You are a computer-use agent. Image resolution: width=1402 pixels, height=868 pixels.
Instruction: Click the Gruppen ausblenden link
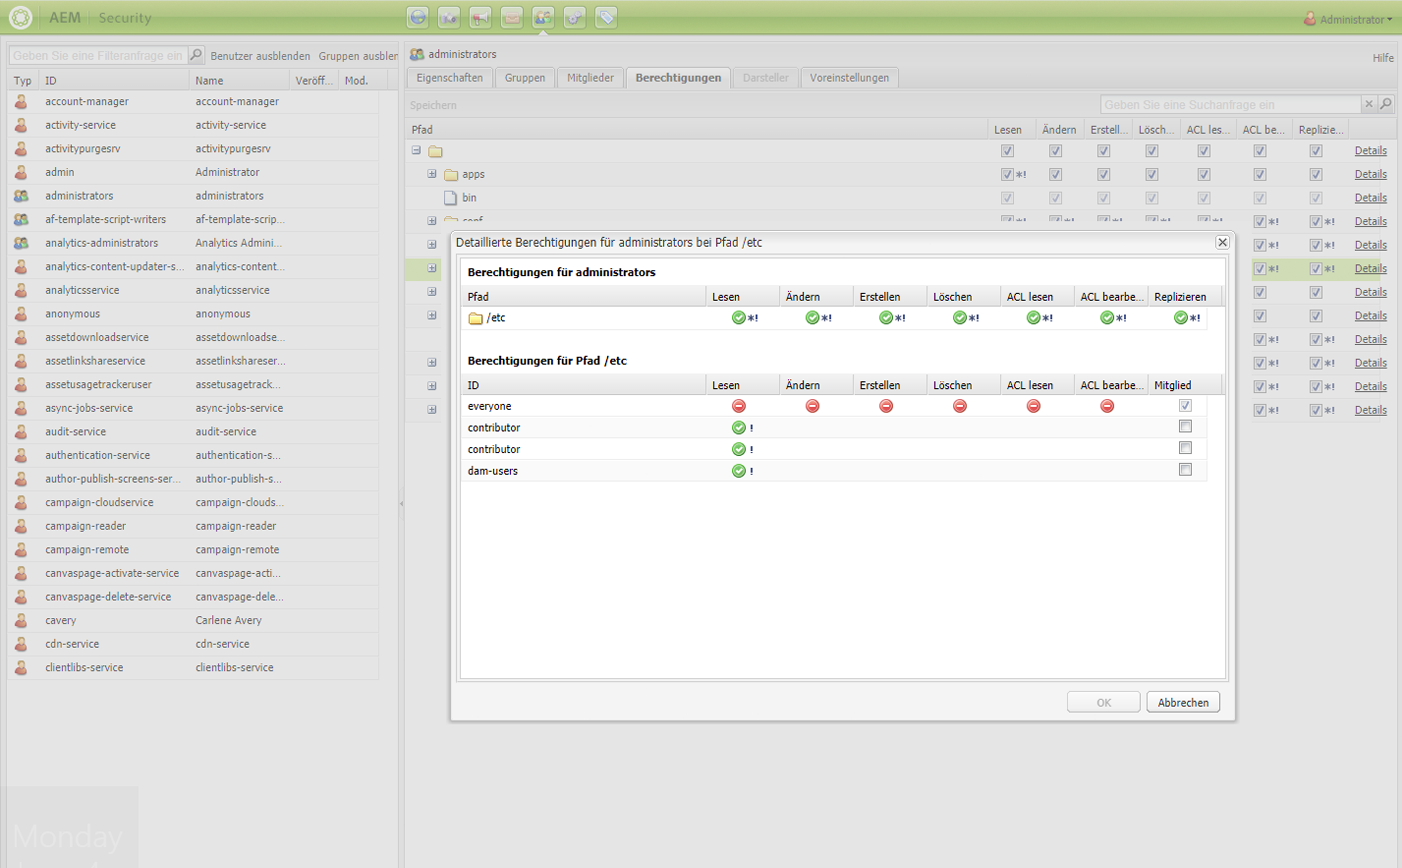(x=358, y=56)
